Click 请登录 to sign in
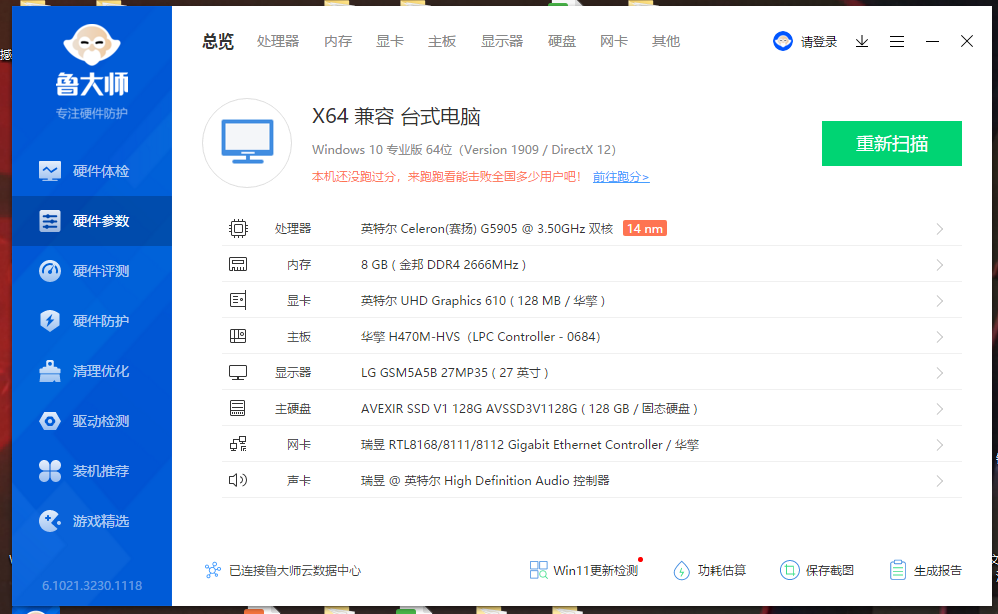 [819, 42]
